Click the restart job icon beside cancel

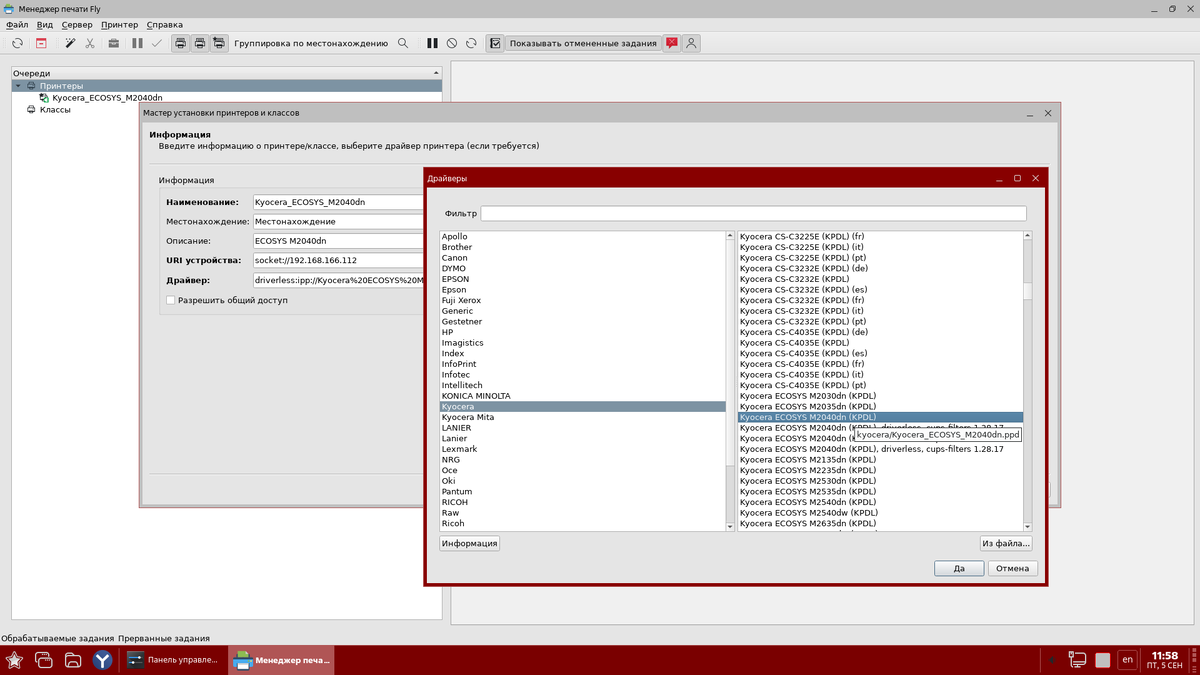point(471,43)
